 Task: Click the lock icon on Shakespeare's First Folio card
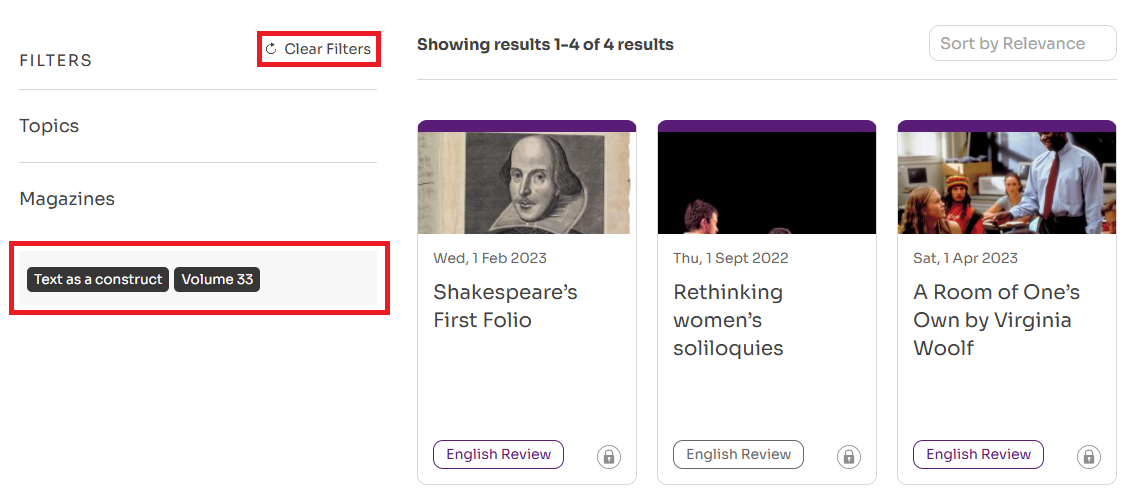pos(608,457)
